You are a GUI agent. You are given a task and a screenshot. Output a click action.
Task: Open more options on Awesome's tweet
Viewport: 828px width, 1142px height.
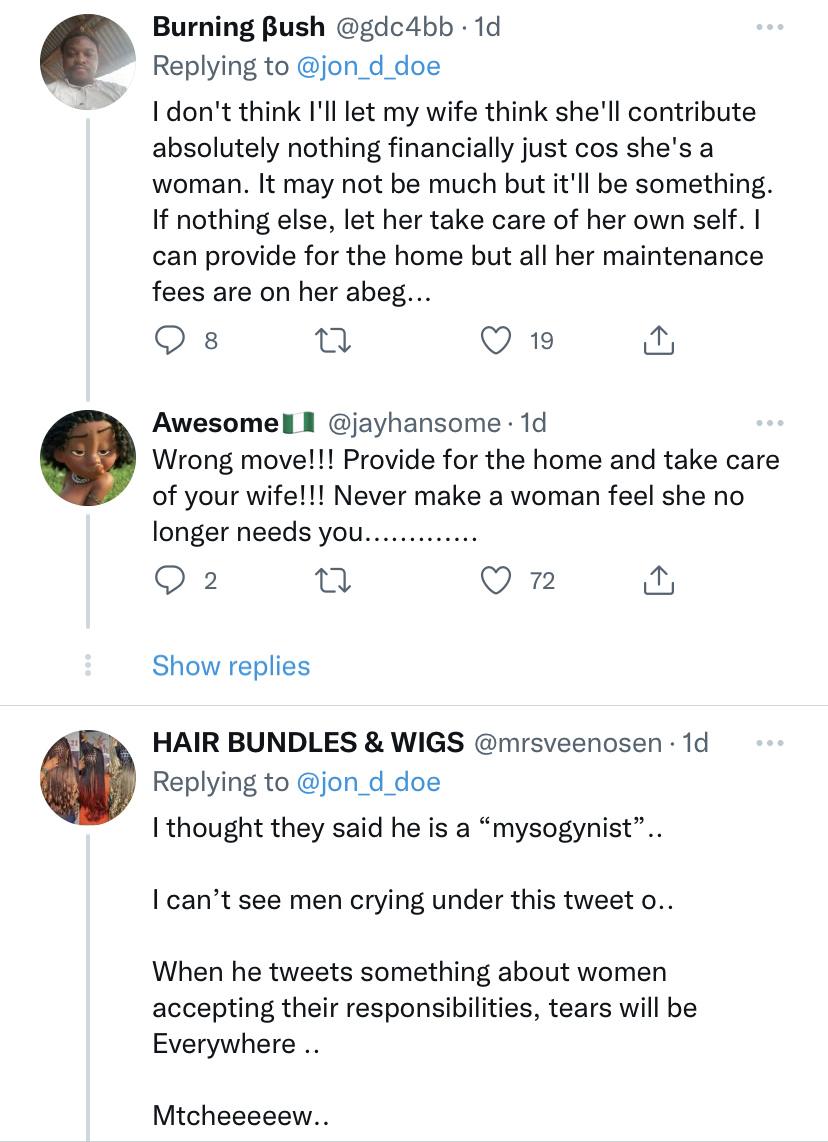pyautogui.click(x=769, y=424)
